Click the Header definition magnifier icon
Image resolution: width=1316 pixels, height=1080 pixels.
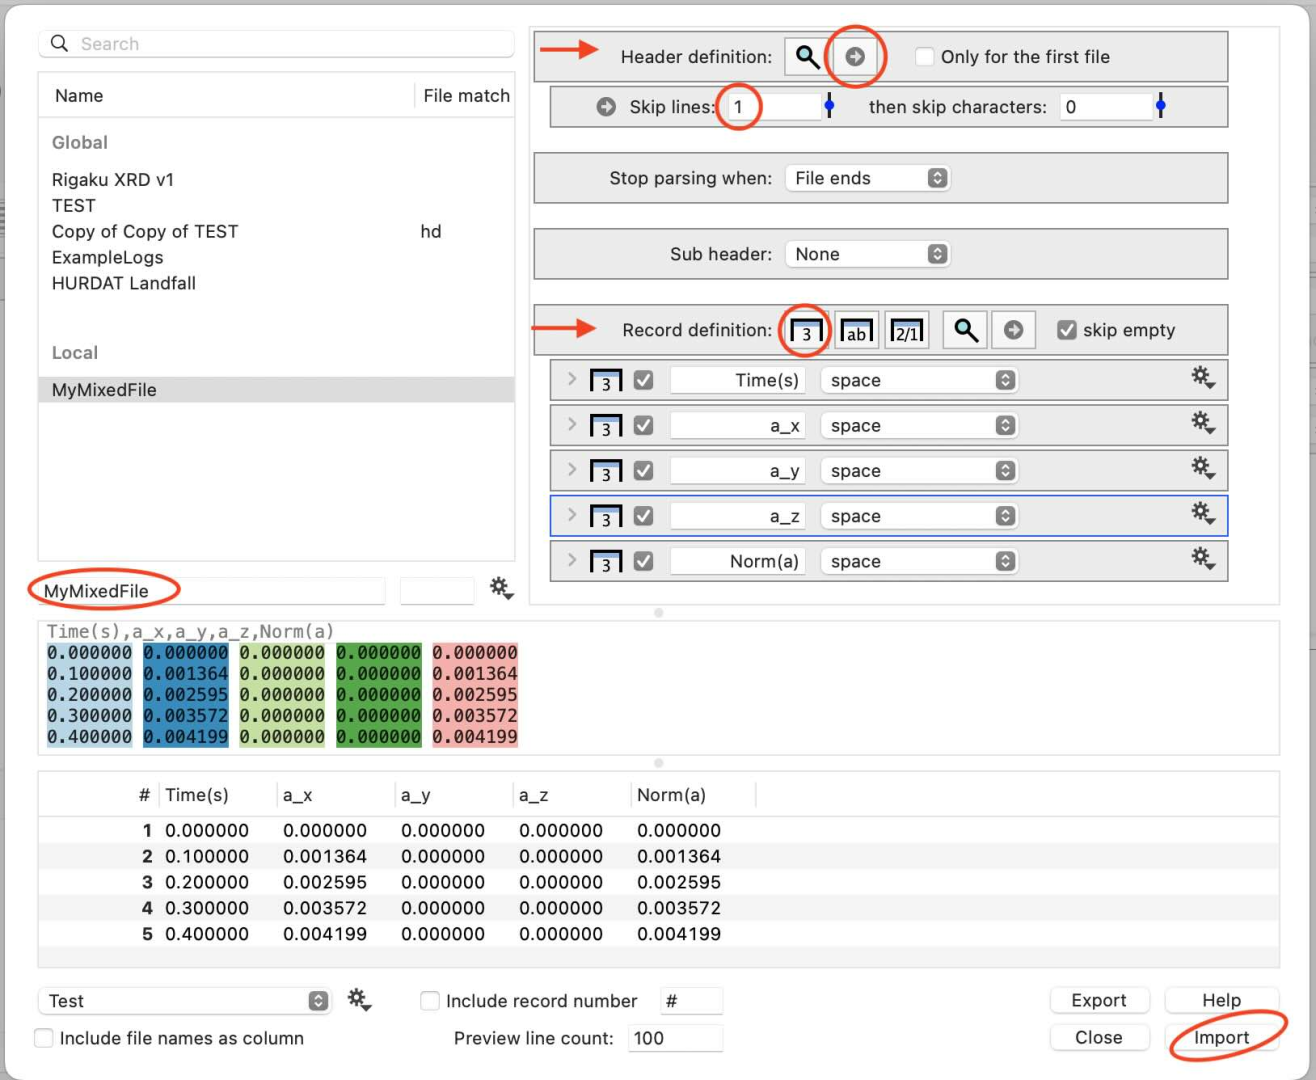pyautogui.click(x=806, y=57)
